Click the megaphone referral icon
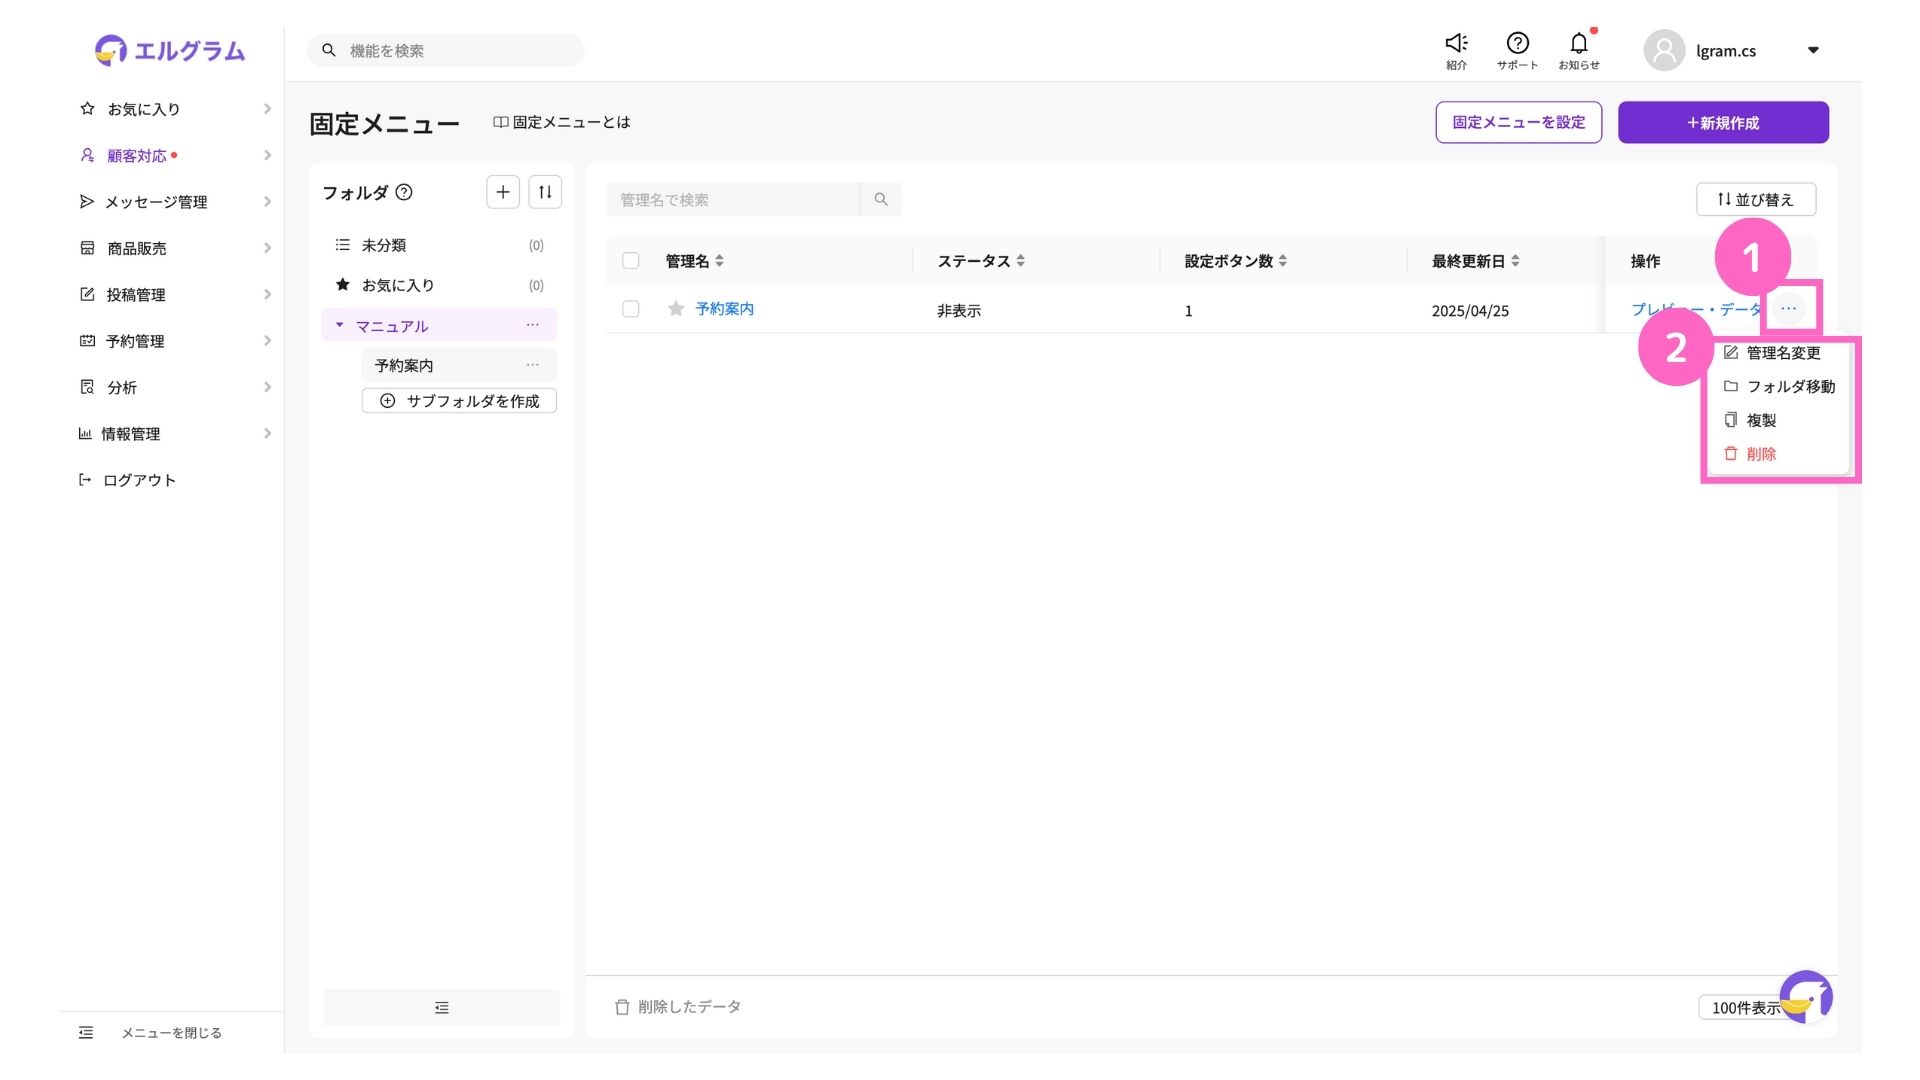The image size is (1920, 1080). [x=1456, y=44]
